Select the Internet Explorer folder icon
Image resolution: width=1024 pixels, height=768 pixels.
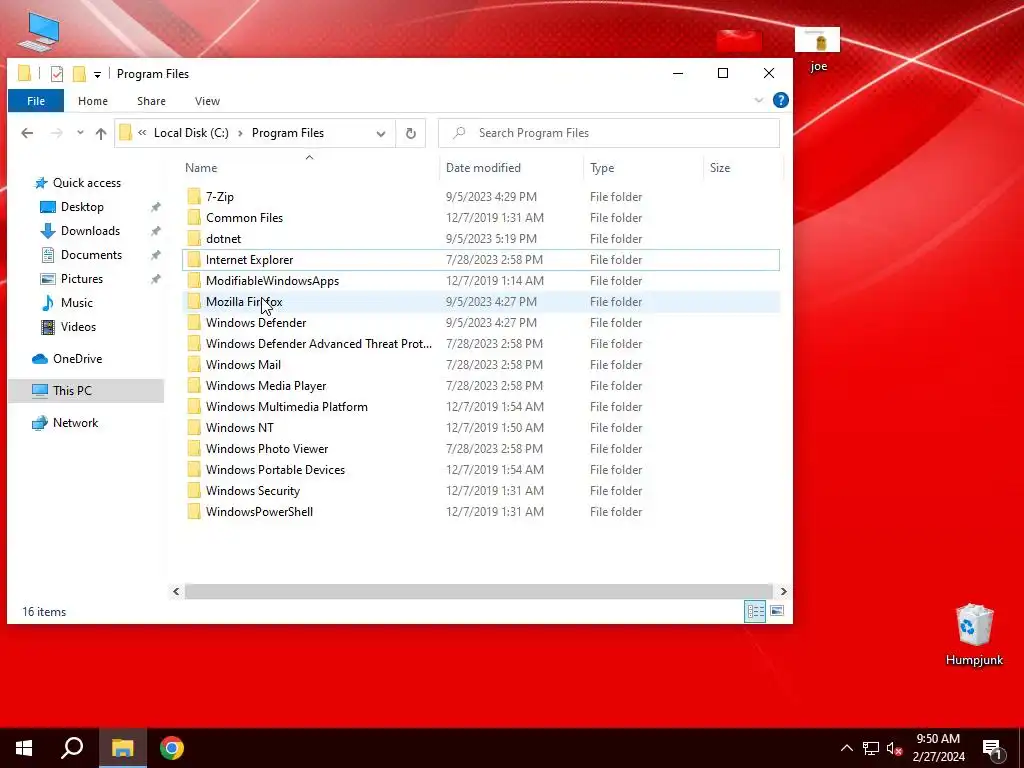click(x=194, y=259)
